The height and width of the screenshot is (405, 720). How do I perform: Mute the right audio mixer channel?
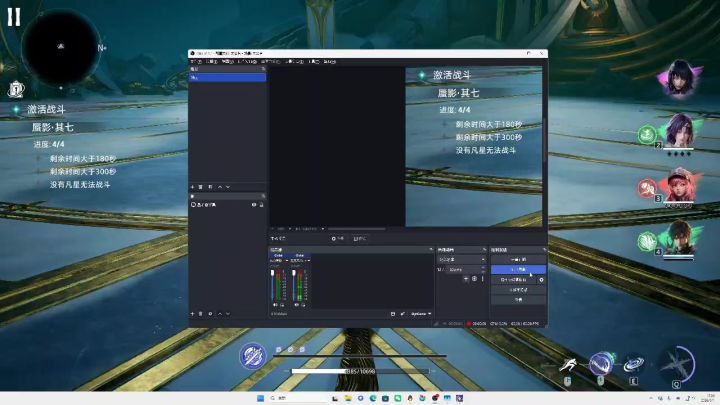tap(297, 305)
